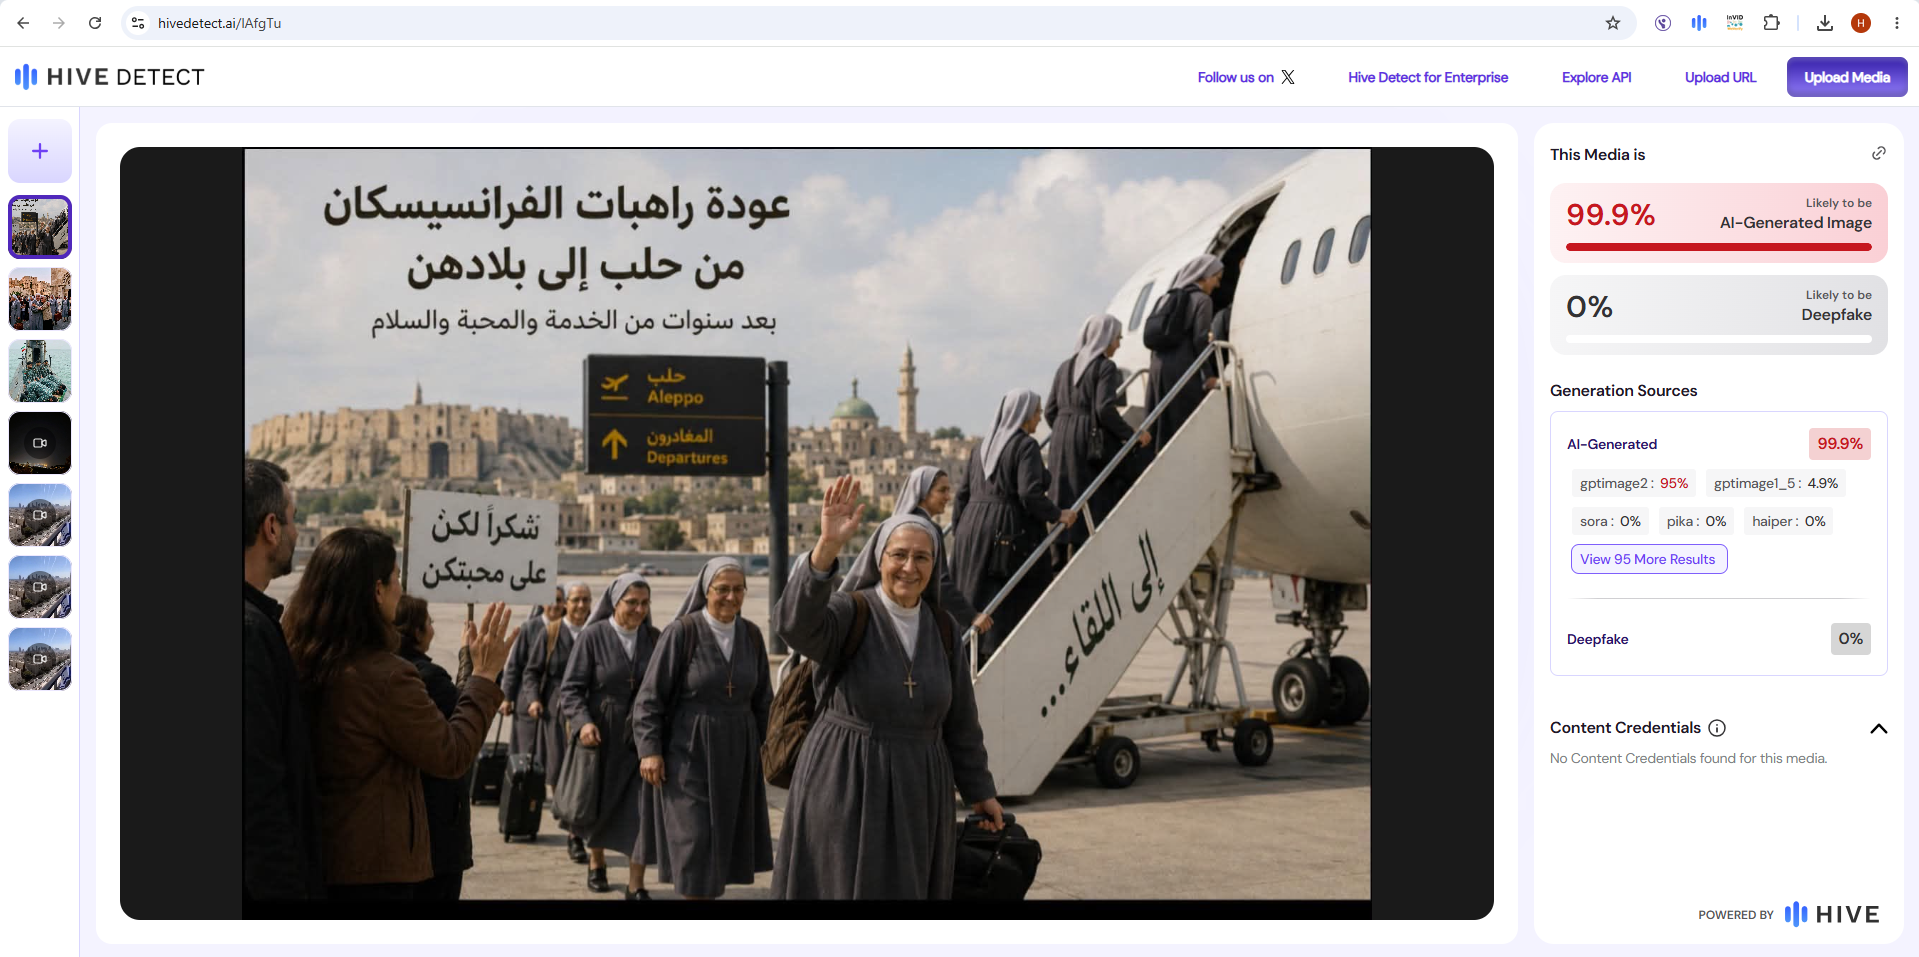Image resolution: width=1919 pixels, height=957 pixels.
Task: Select the fifth video thumbnail
Action: (x=40, y=515)
